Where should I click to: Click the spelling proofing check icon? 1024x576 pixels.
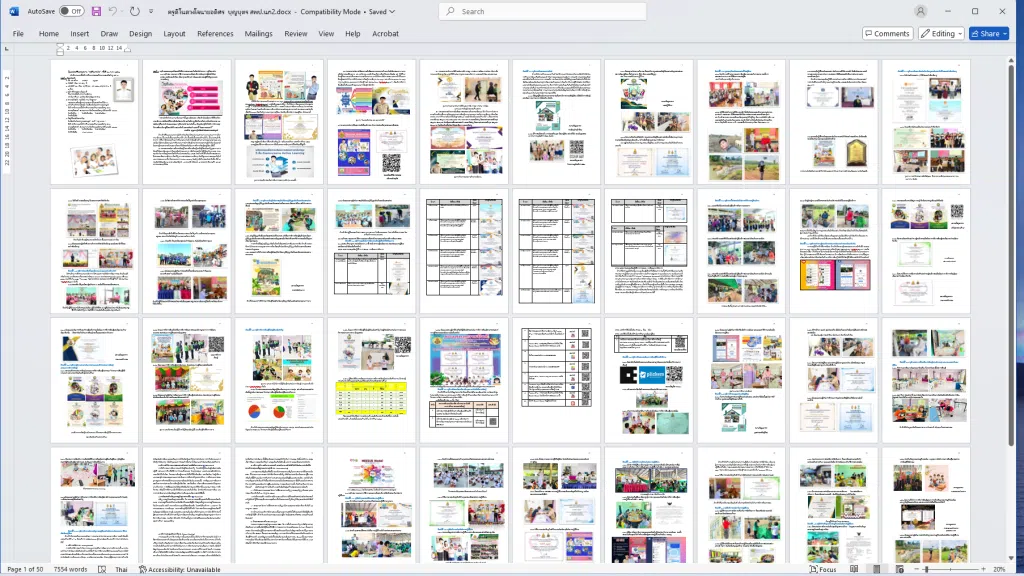pos(101,569)
